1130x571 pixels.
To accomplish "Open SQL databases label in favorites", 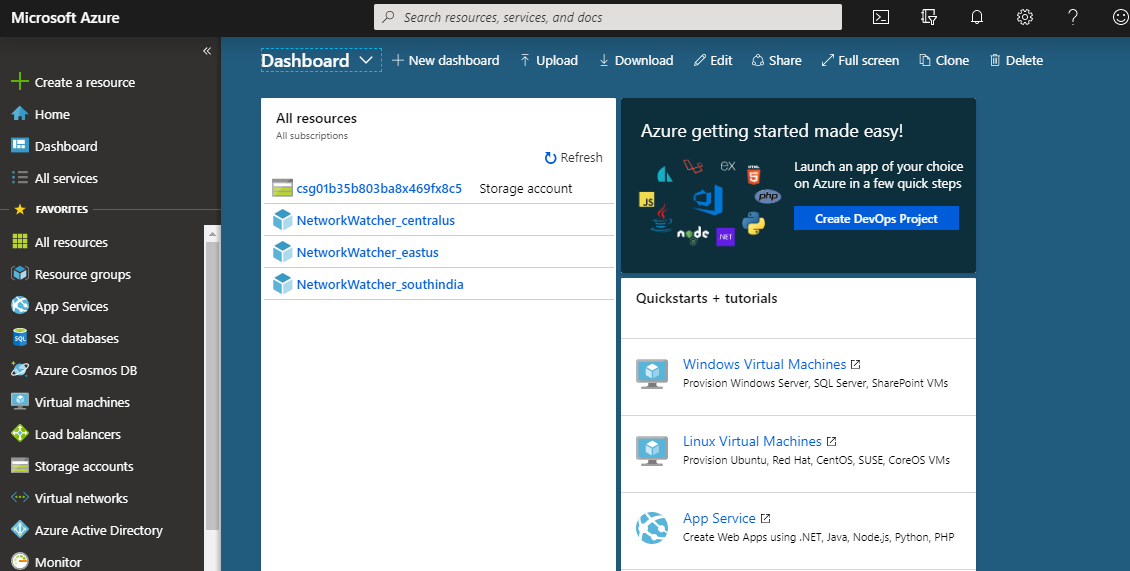I will point(76,338).
